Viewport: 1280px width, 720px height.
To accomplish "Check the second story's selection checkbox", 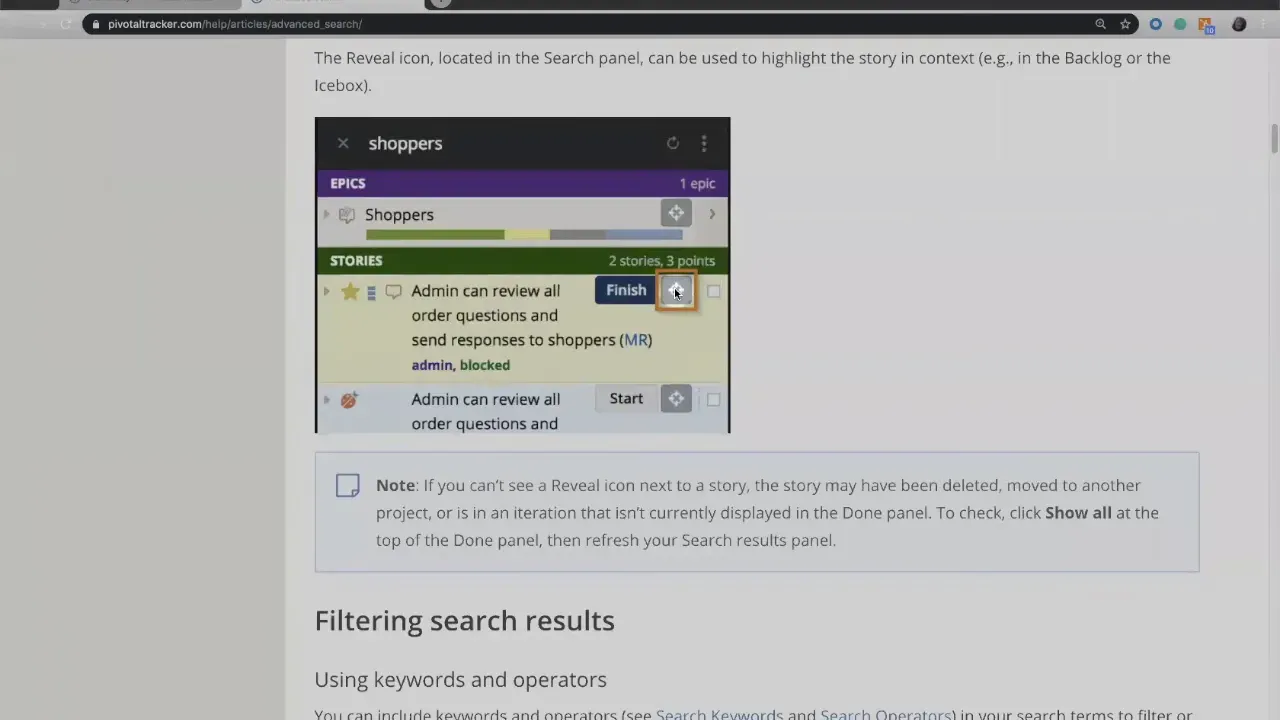I will 714,399.
